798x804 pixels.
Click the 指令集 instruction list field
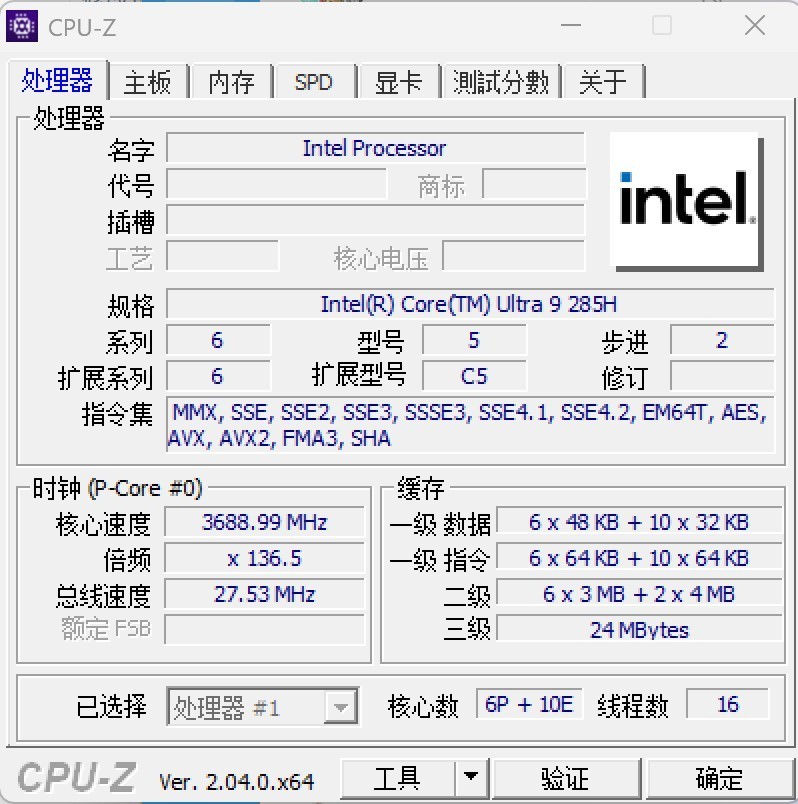pyautogui.click(x=470, y=425)
